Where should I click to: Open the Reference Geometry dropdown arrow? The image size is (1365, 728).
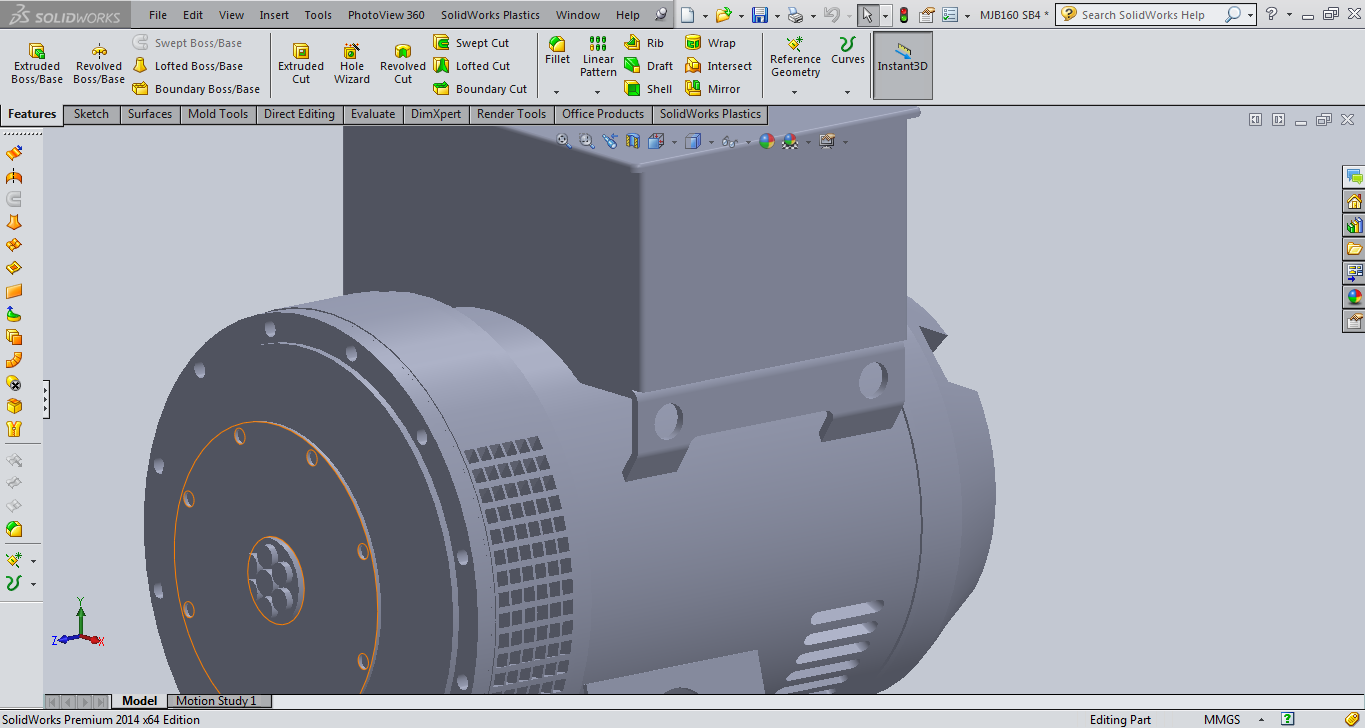(795, 92)
